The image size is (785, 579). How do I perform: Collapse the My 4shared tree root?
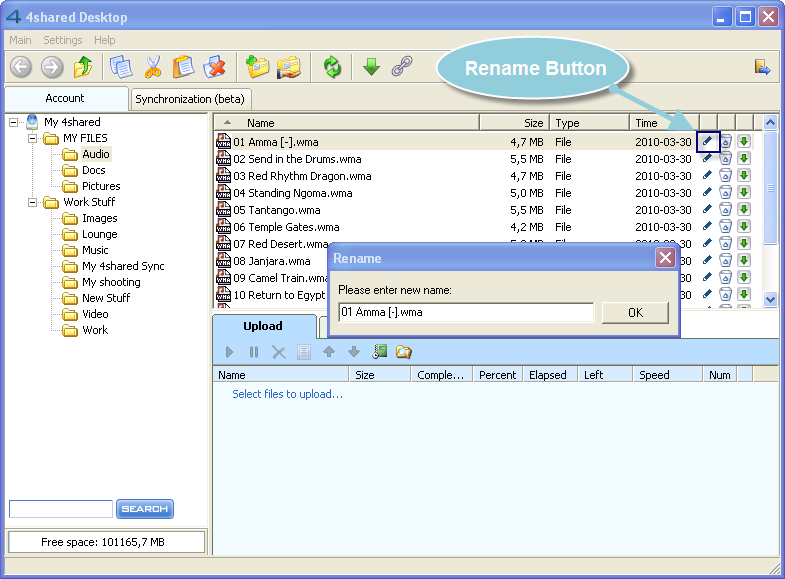tap(14, 122)
